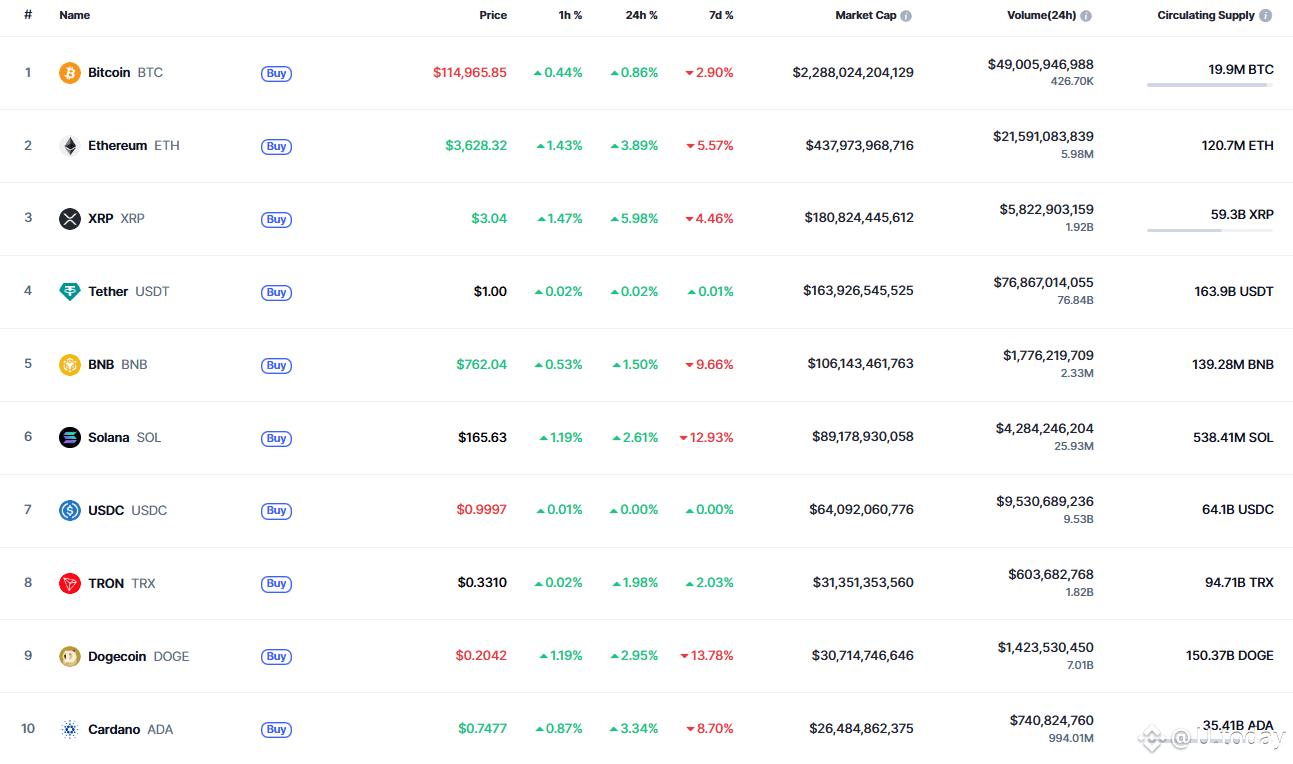Screen dimensions: 1293x764
Task: Click Ethereum volume $21,591,083,839
Action: [1043, 137]
